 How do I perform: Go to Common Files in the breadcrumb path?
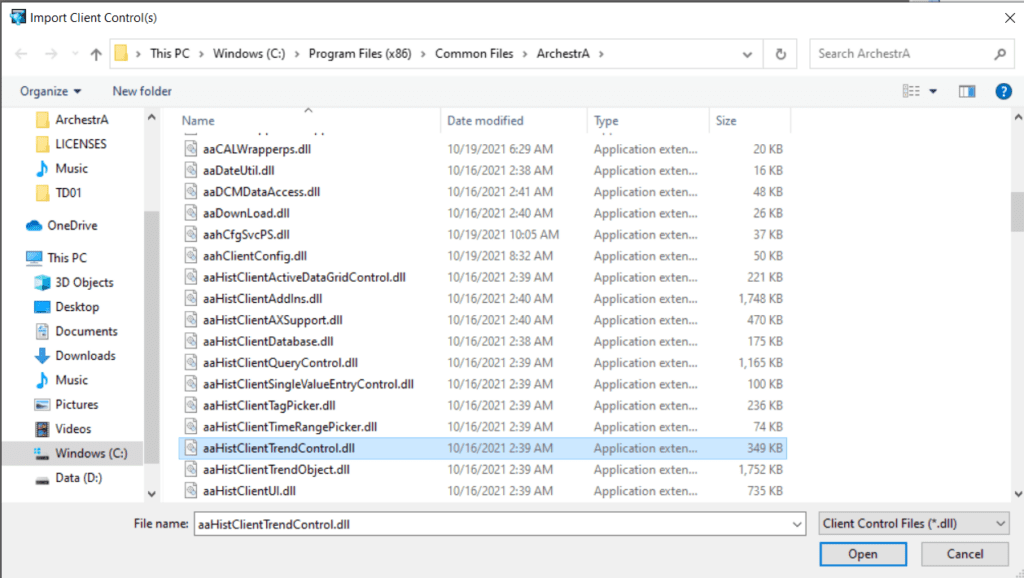click(x=474, y=53)
